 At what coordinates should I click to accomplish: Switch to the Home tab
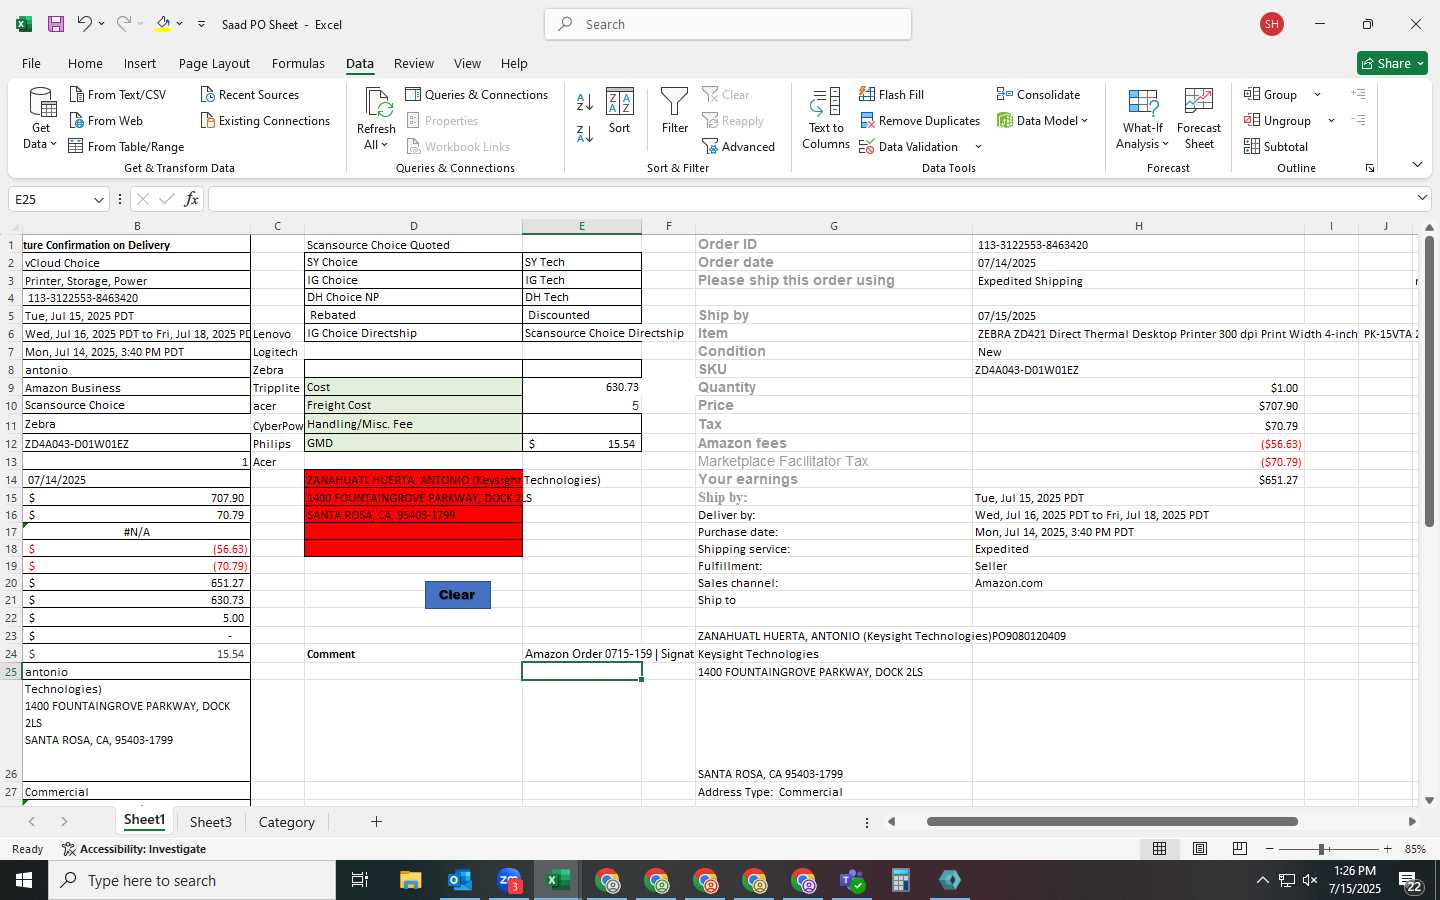tap(85, 63)
